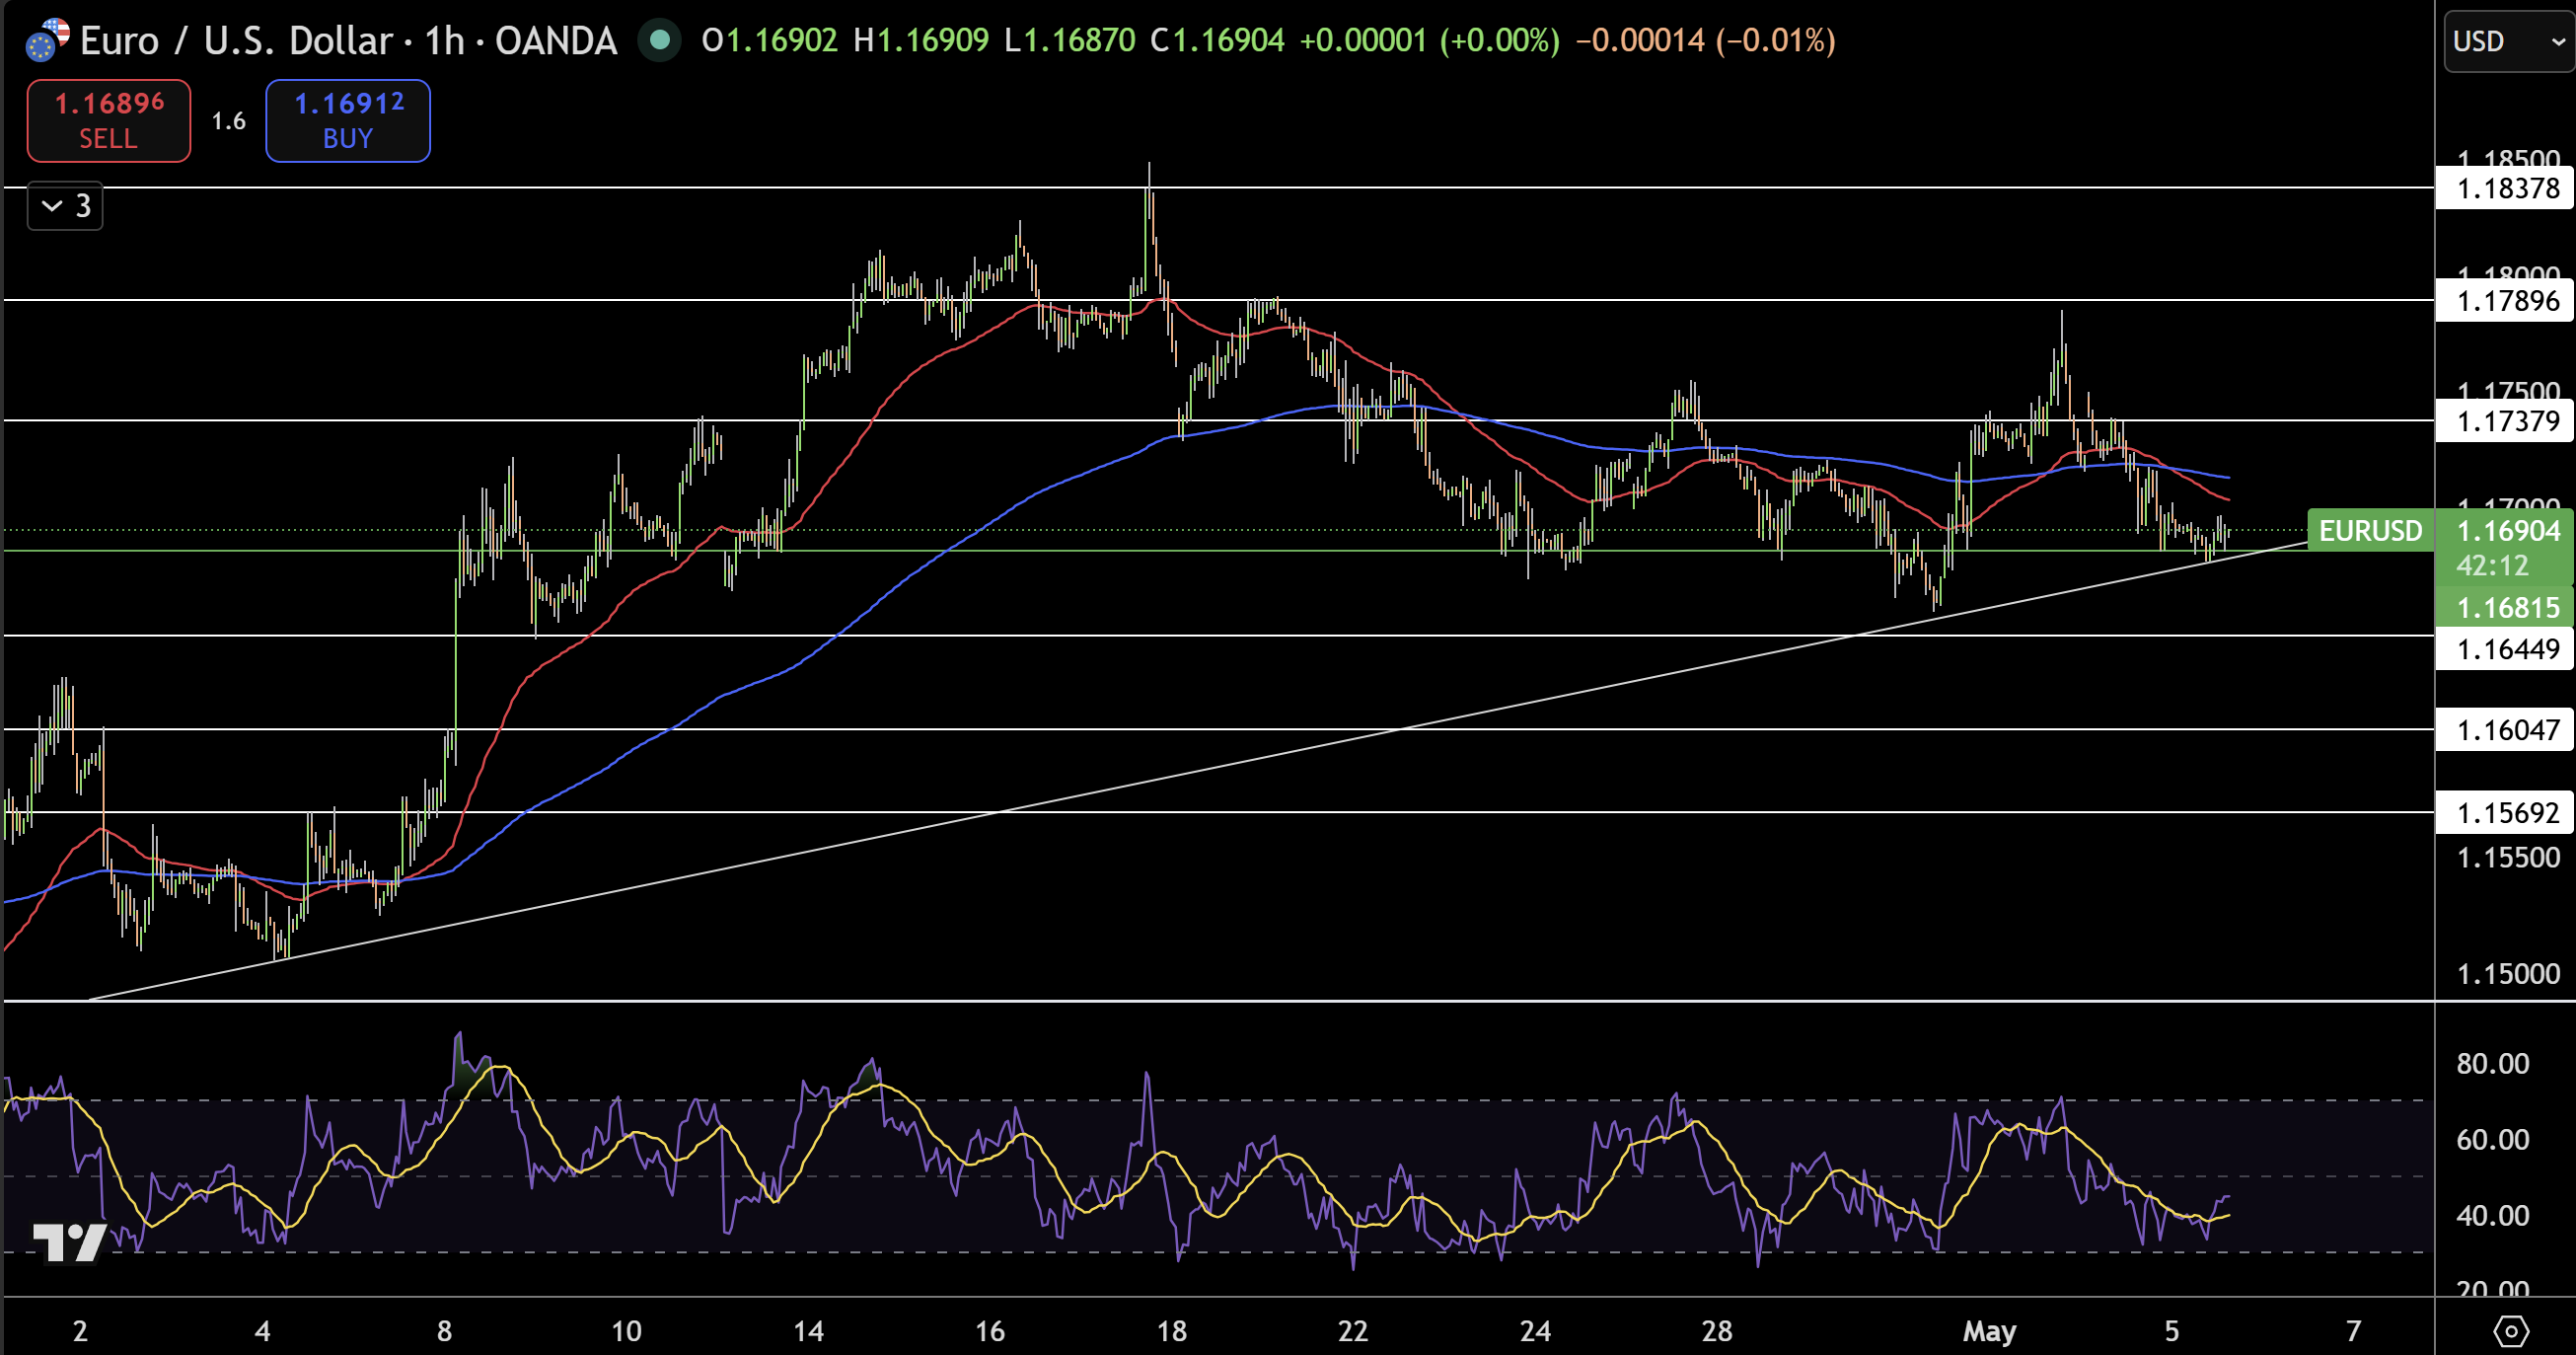Click the EUR/USD flag symbol icon
2576x1355 pixels.
[47, 40]
